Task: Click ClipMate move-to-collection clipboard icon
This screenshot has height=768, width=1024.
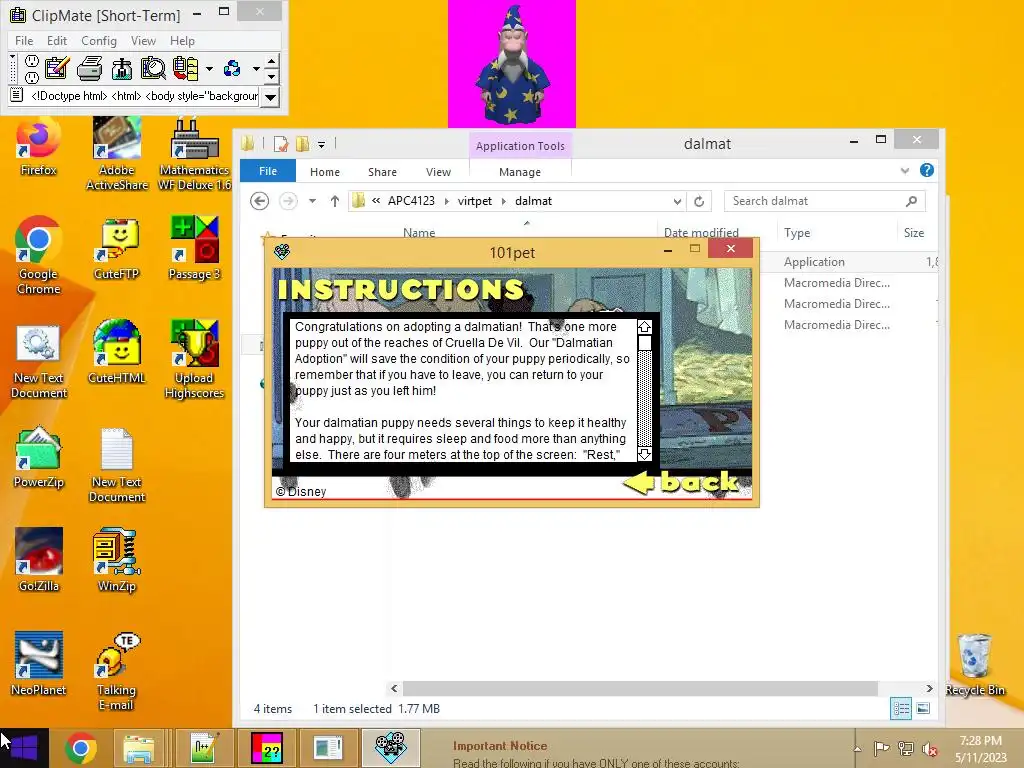Action: [x=185, y=69]
